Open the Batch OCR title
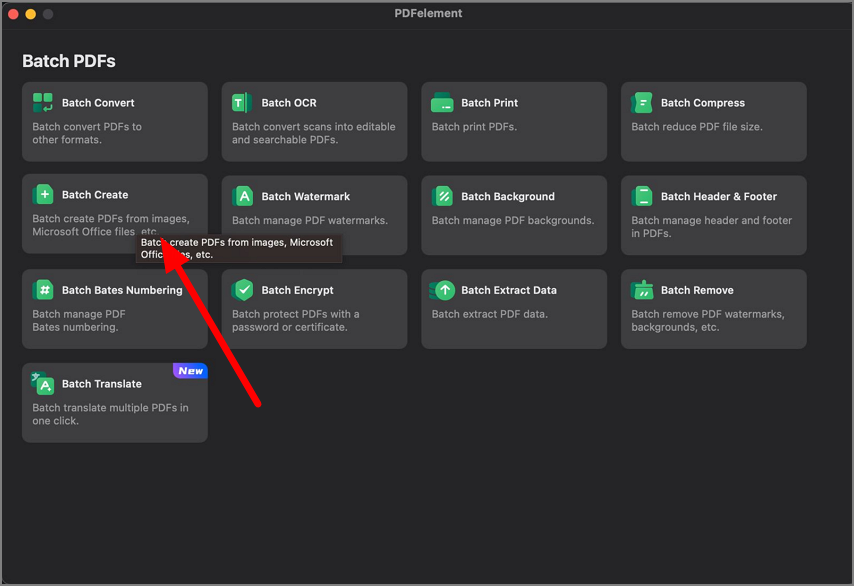854x586 pixels. tap(289, 103)
